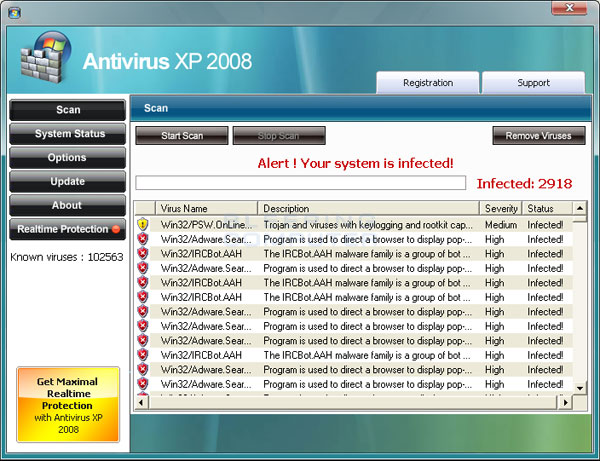Open System Status from the sidebar
The width and height of the screenshot is (600, 461).
[68, 134]
